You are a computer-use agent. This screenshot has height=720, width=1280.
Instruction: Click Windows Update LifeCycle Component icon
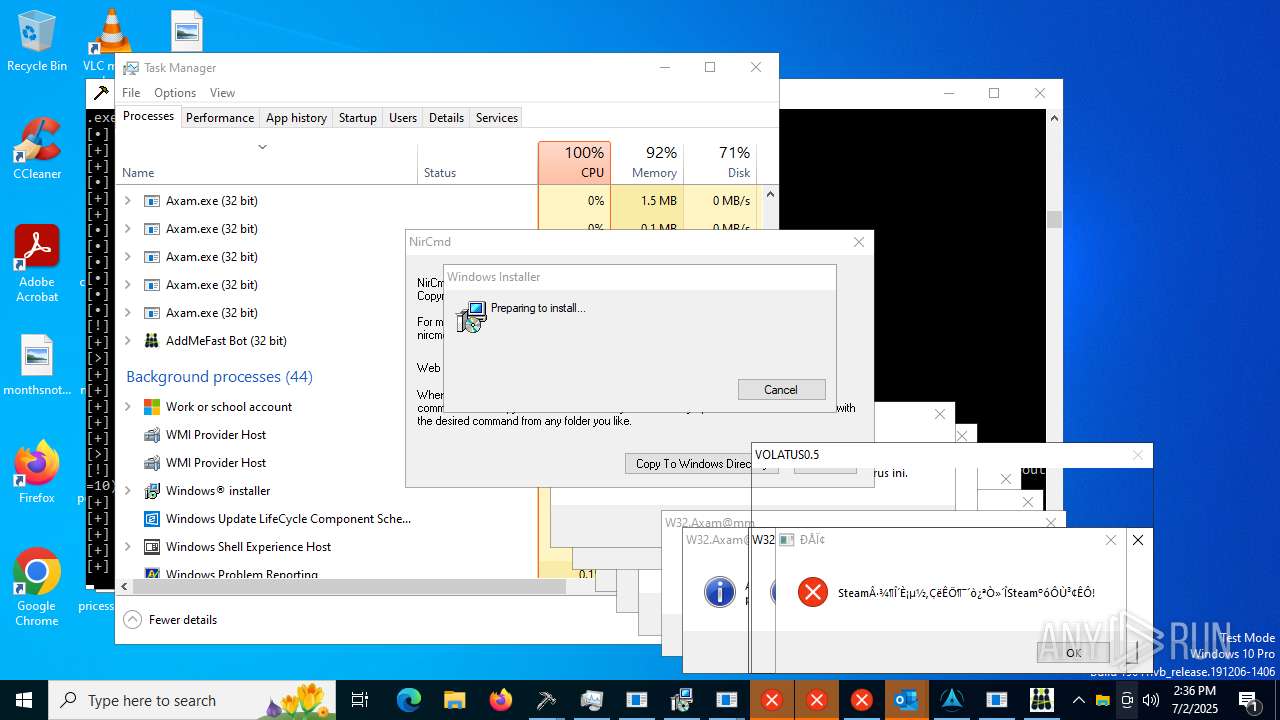tap(152, 519)
